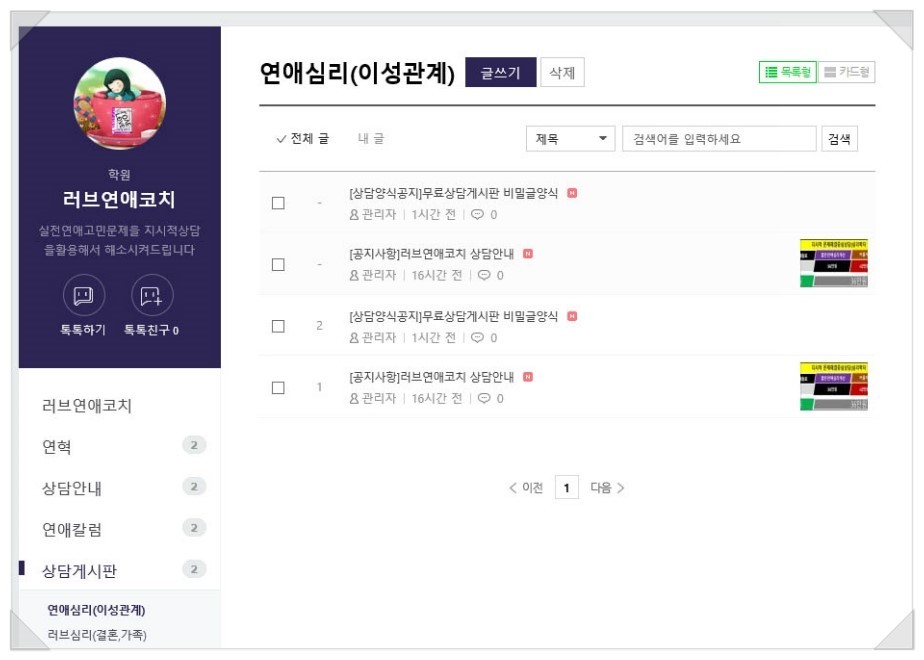Click the 톡톡친구 add-friend icon

click(151, 295)
